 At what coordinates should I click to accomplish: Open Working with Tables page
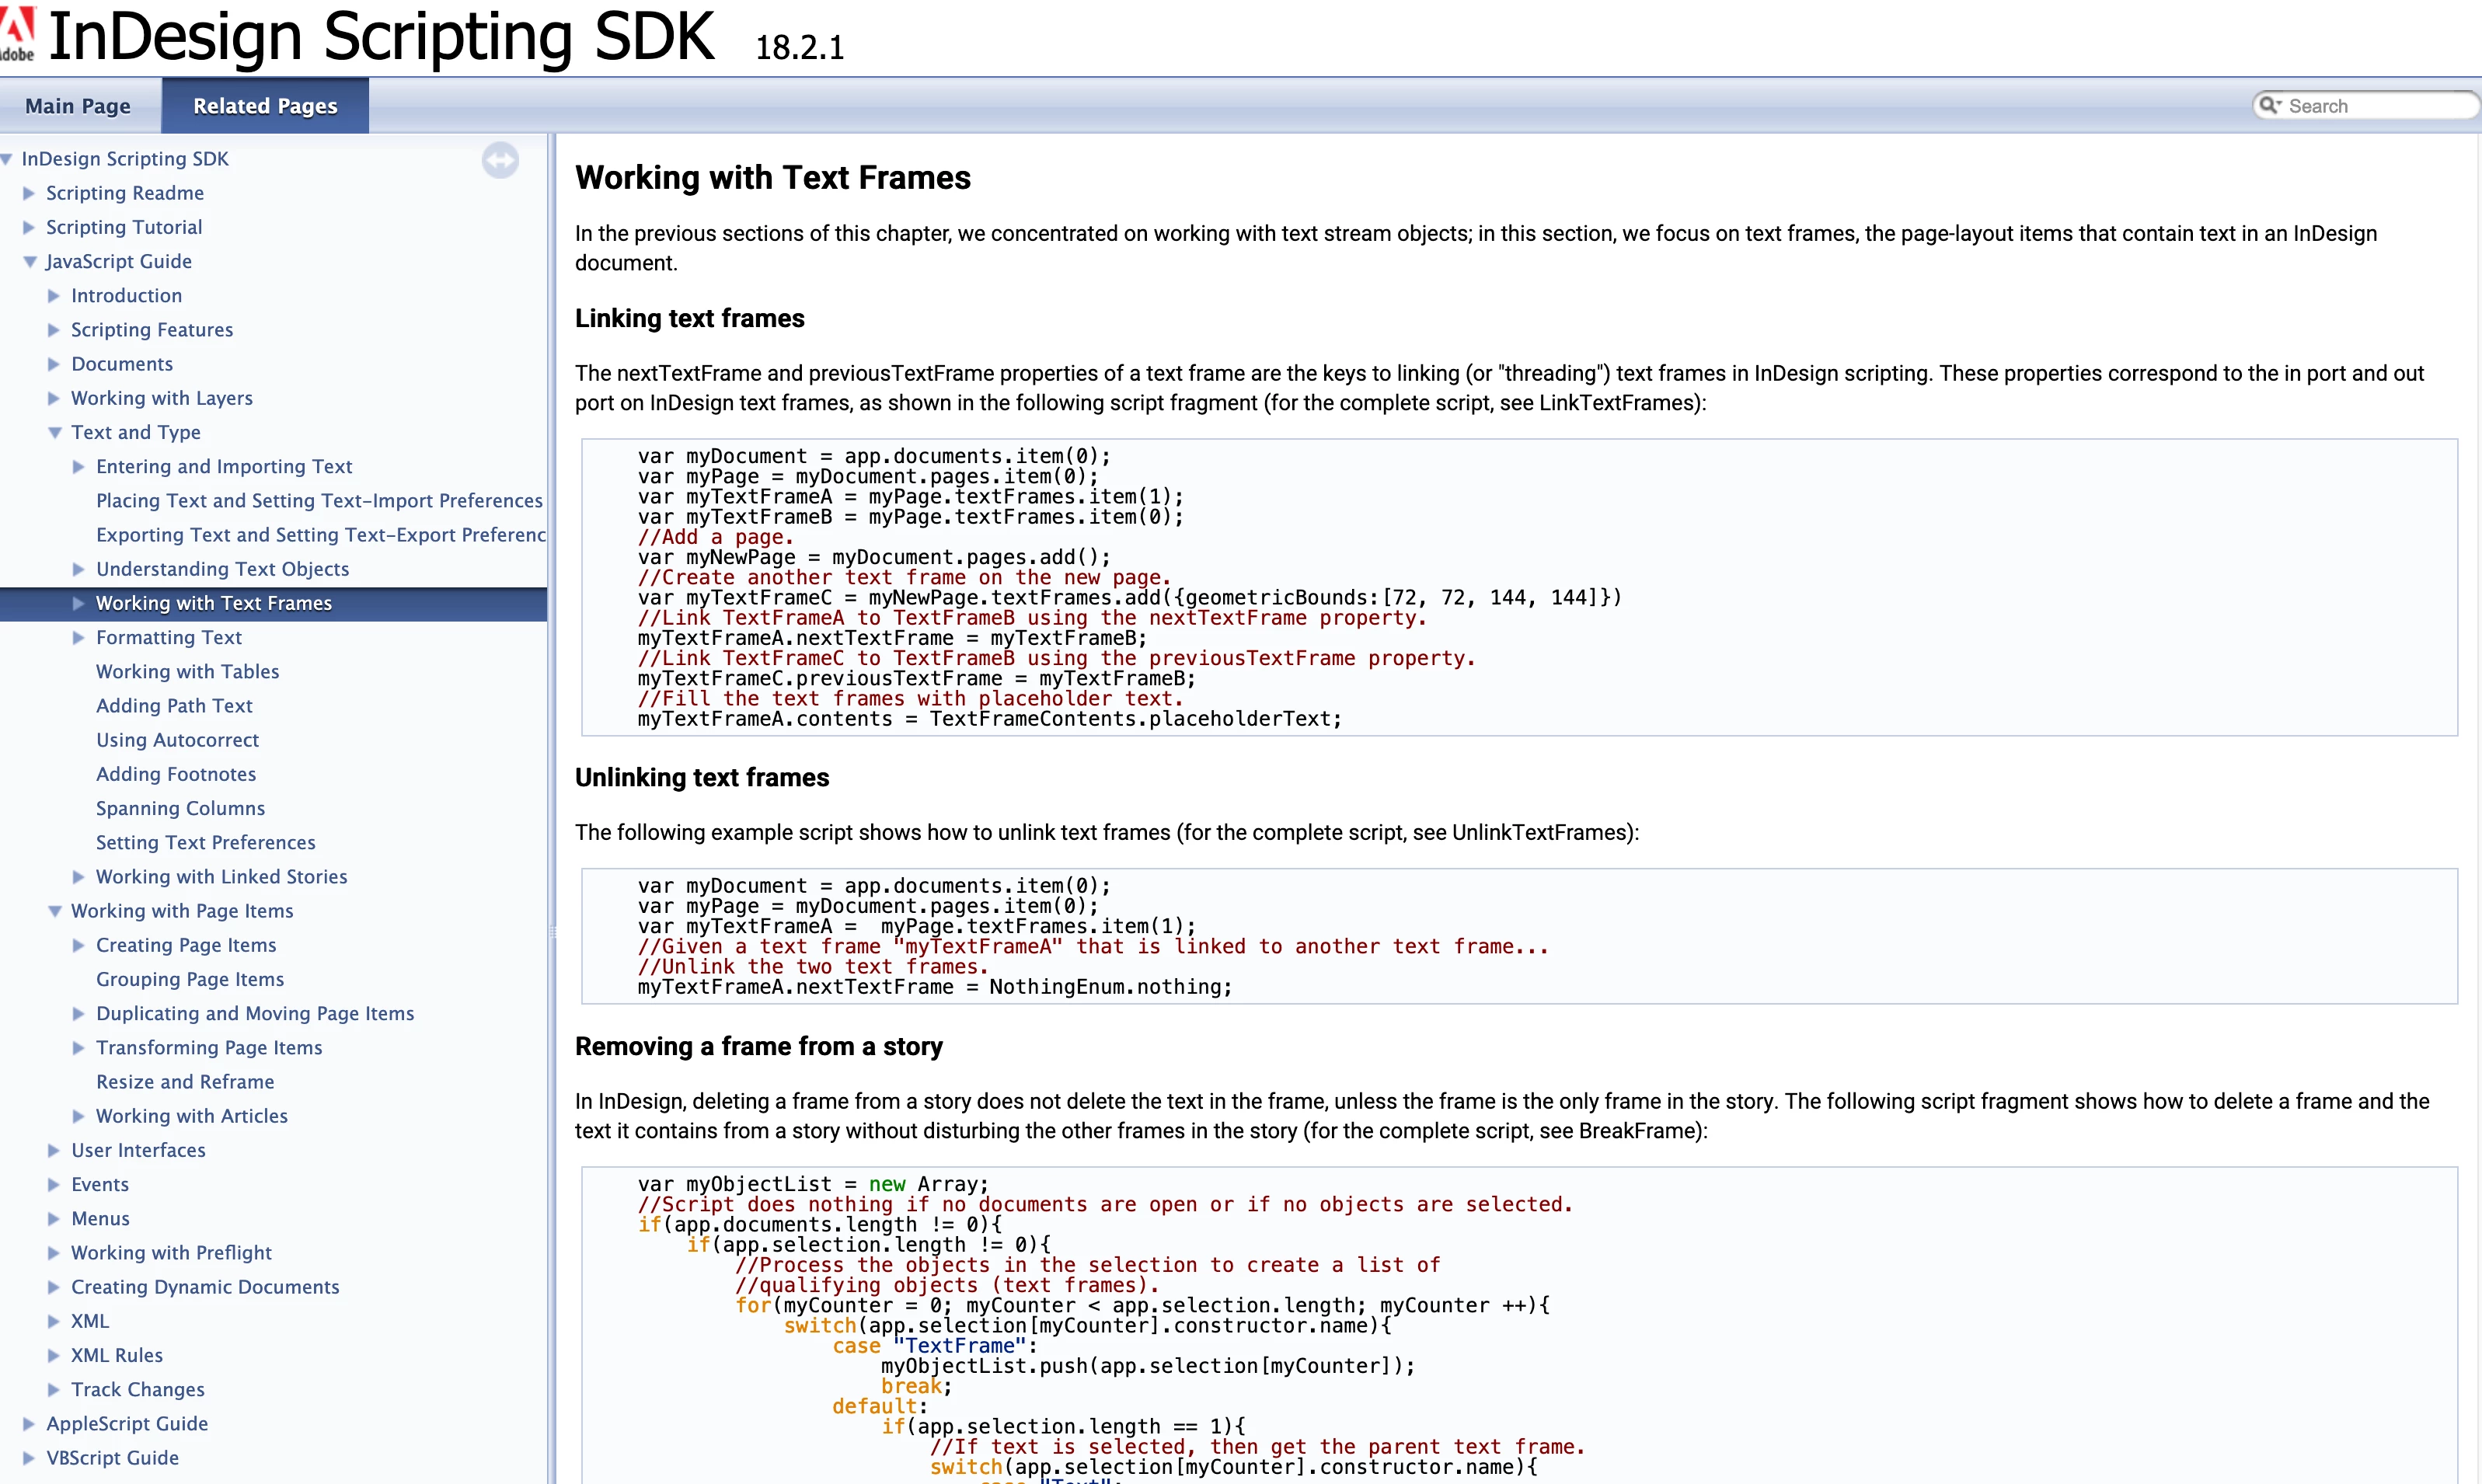[x=187, y=672]
